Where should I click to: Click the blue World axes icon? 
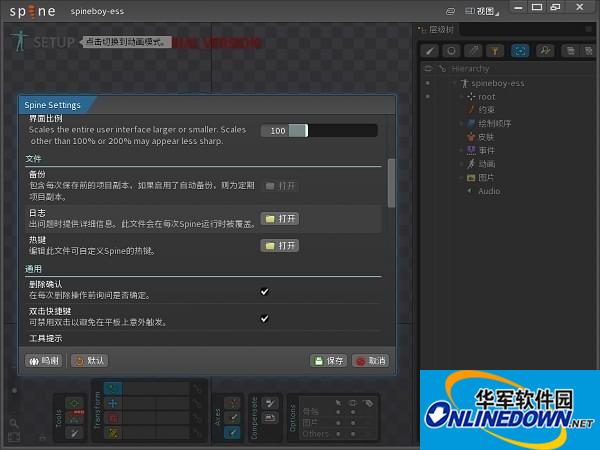tap(232, 433)
